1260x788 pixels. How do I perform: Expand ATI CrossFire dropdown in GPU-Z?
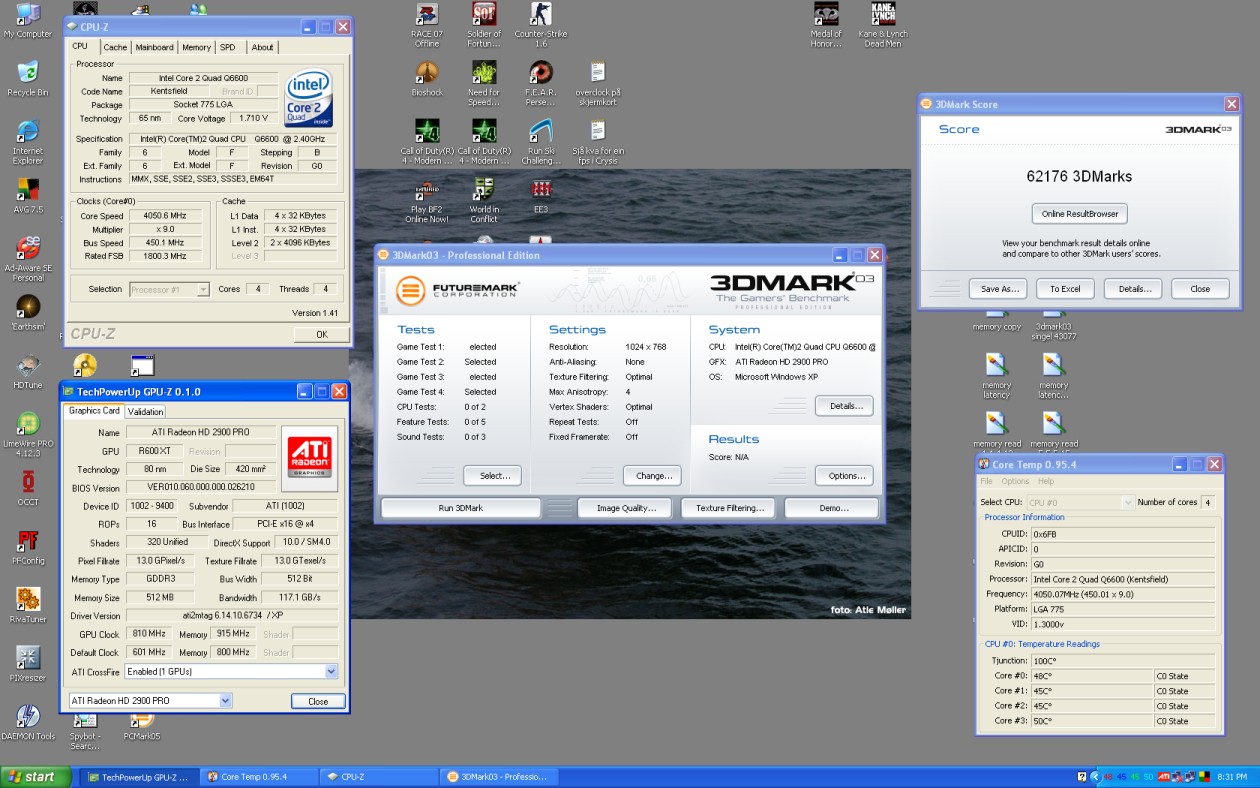coord(332,672)
